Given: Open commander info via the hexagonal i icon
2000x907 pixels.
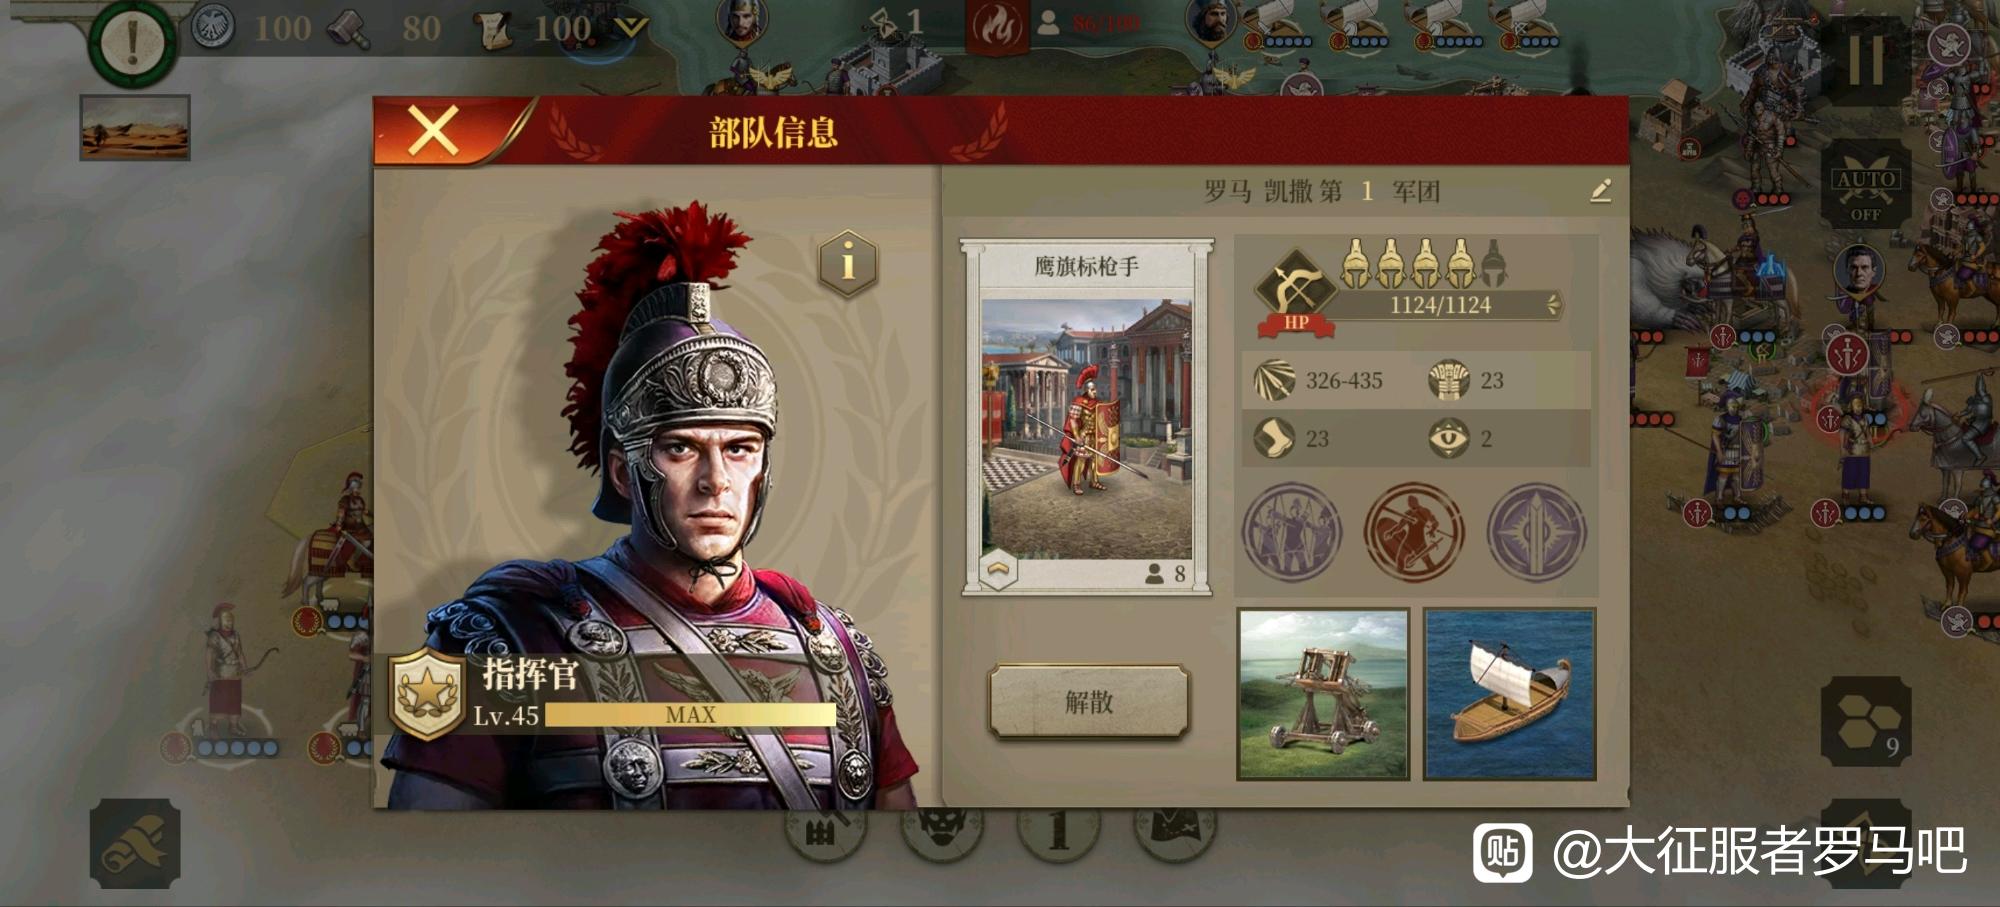Looking at the screenshot, I should coord(848,263).
